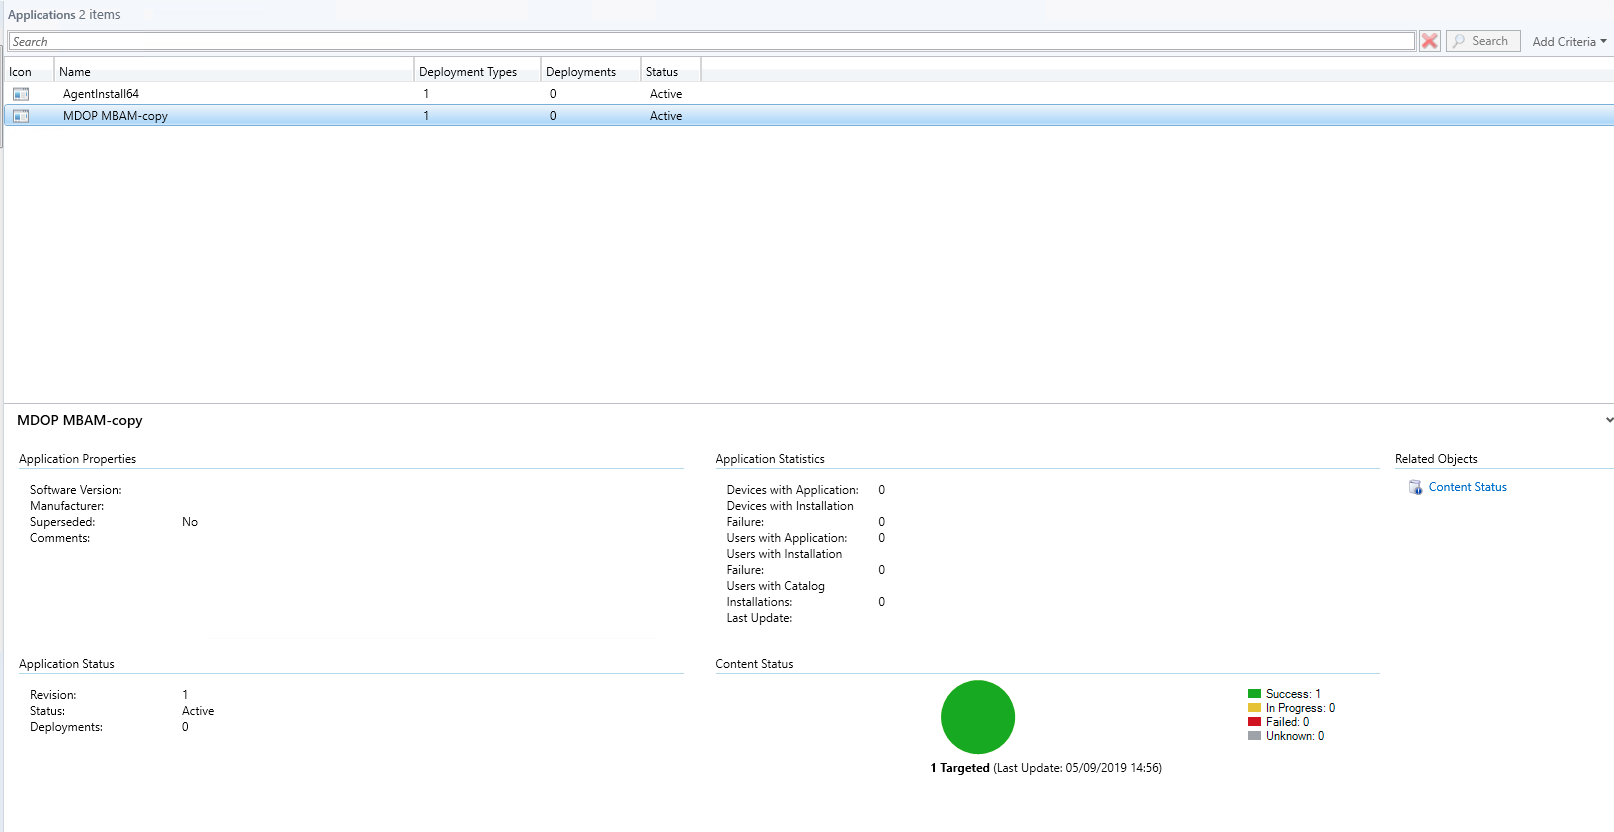Click the AgentInstall64 application icon
The image size is (1614, 832).
21,94
